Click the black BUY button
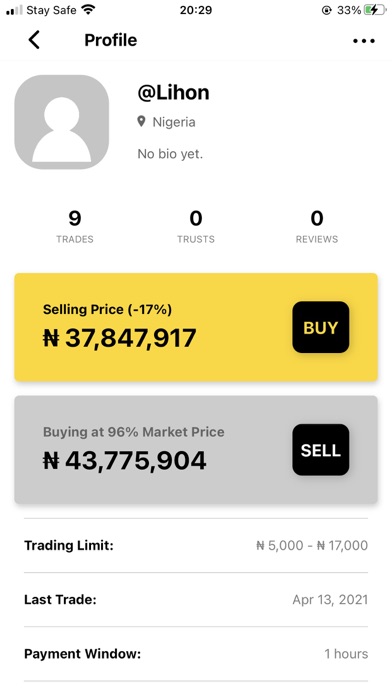 point(321,327)
